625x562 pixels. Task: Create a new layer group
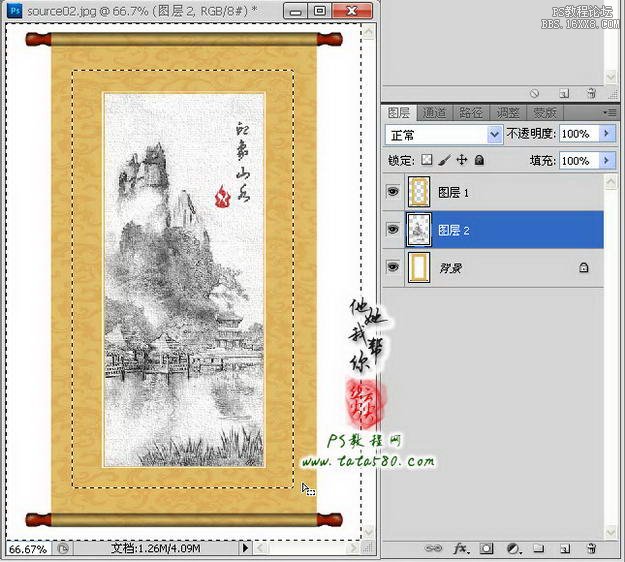pos(539,549)
